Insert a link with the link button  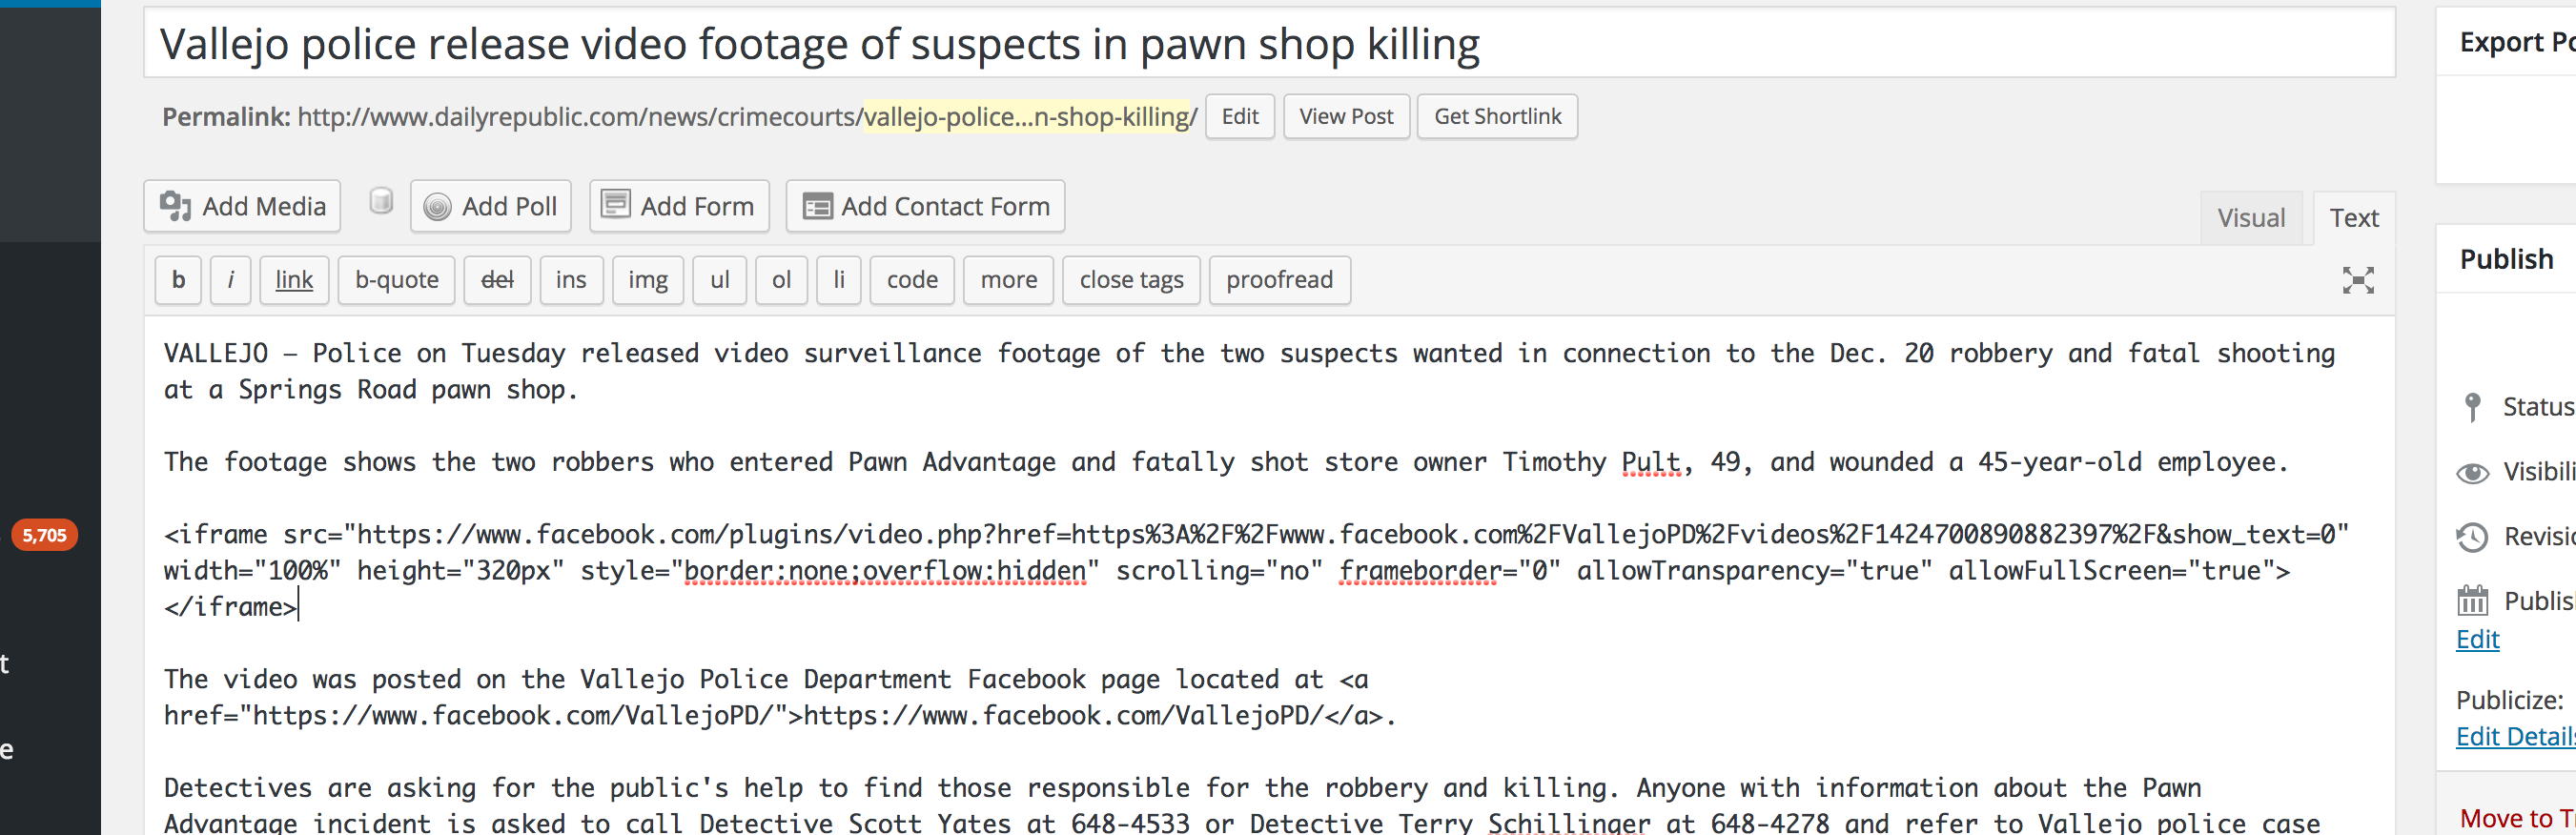click(x=294, y=280)
